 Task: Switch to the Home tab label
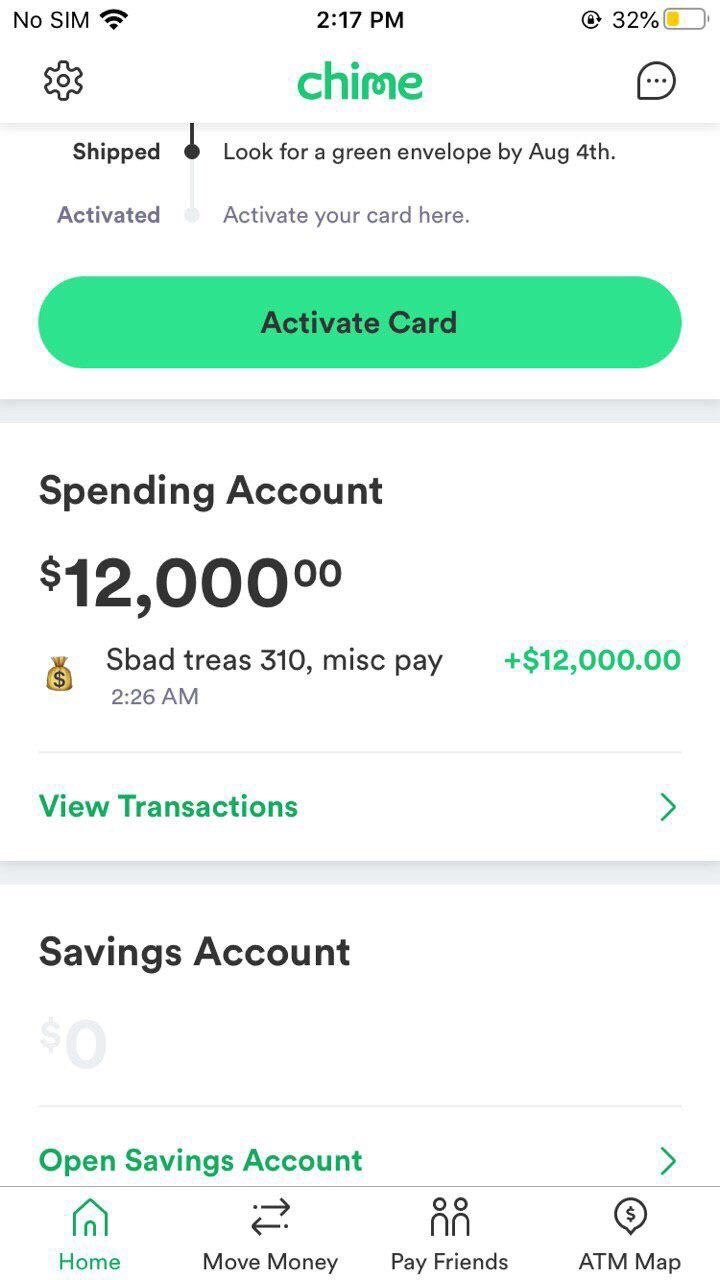(89, 1262)
